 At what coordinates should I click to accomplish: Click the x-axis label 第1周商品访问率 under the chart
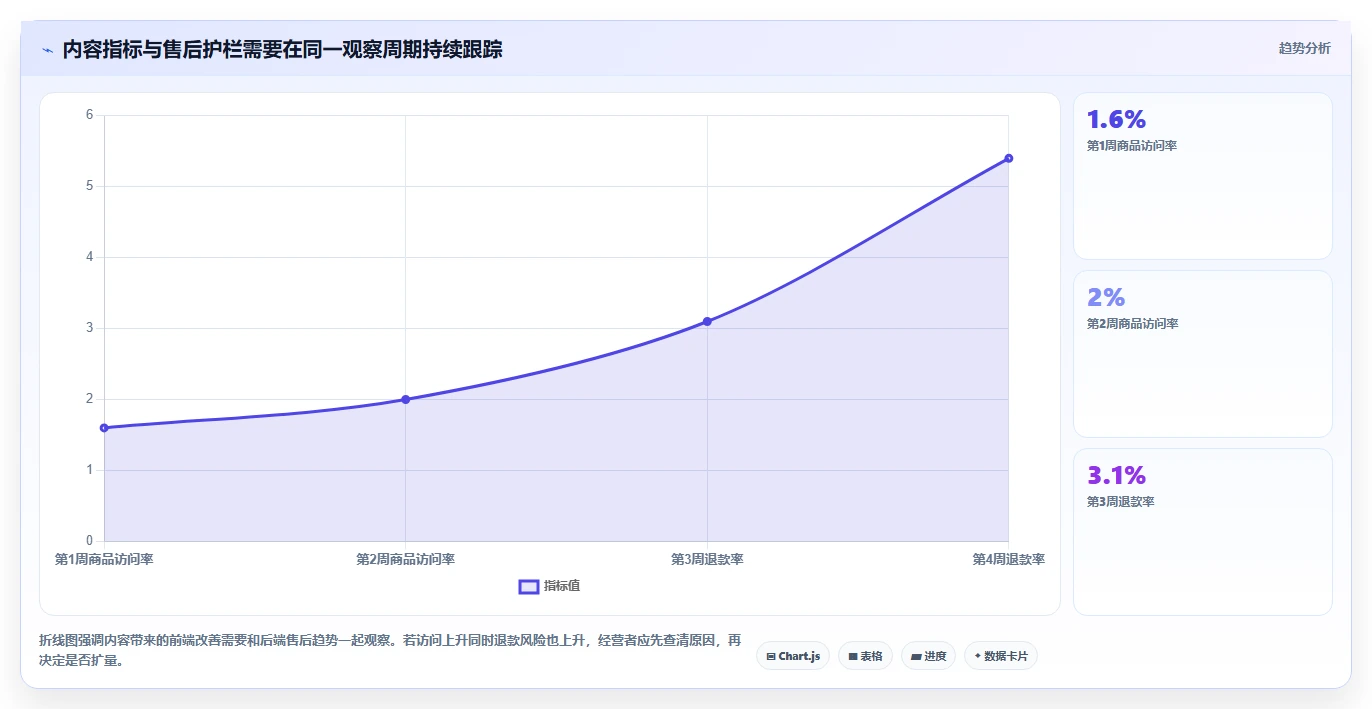point(104,559)
